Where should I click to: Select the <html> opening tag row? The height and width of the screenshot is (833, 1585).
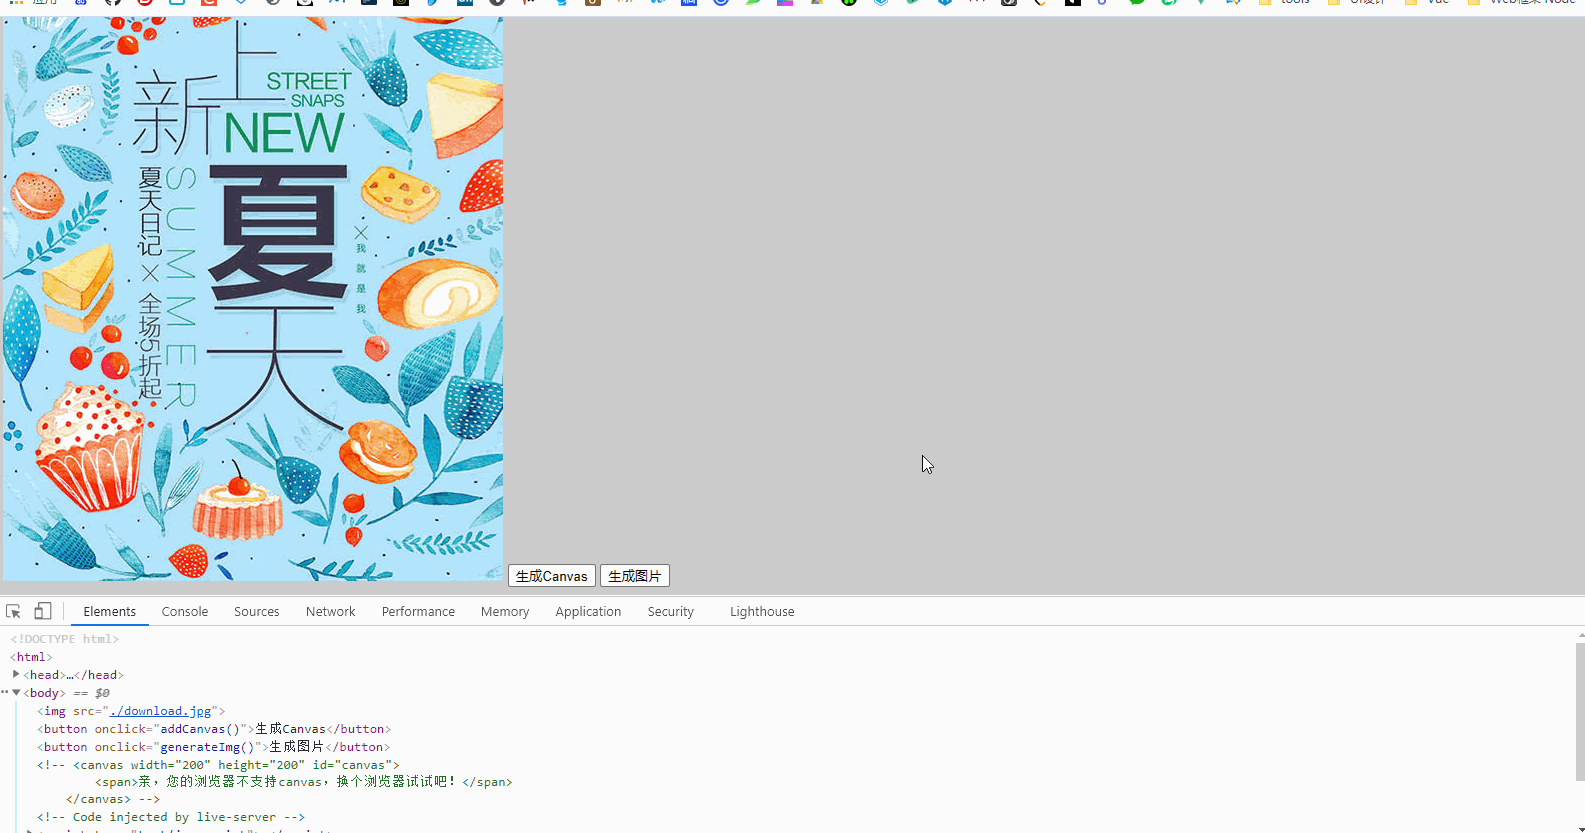pyautogui.click(x=31, y=657)
